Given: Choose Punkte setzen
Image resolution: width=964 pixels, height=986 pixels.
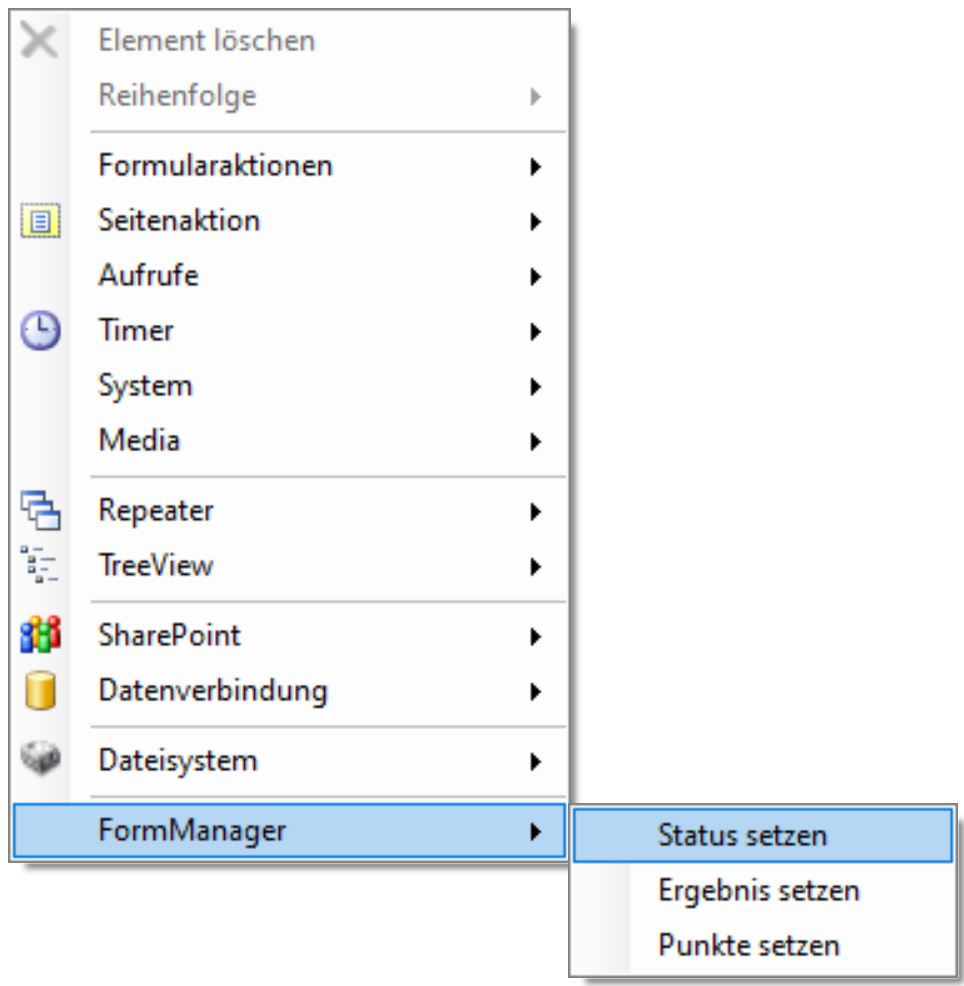Looking at the screenshot, I should click(x=748, y=945).
